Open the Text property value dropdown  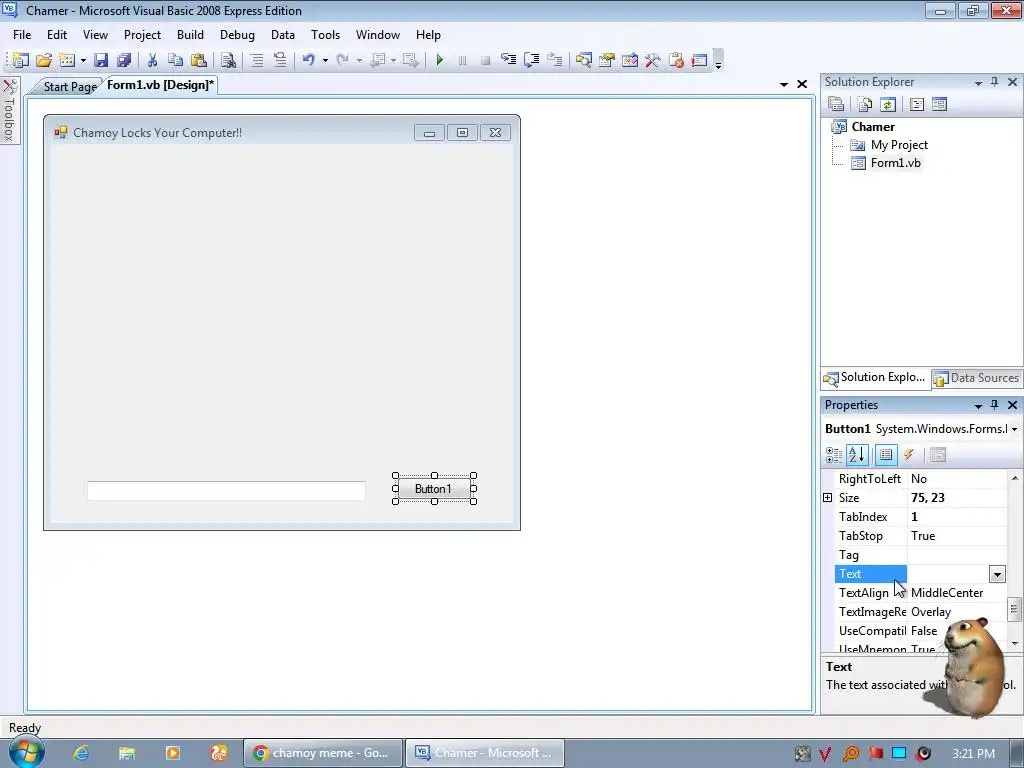997,575
